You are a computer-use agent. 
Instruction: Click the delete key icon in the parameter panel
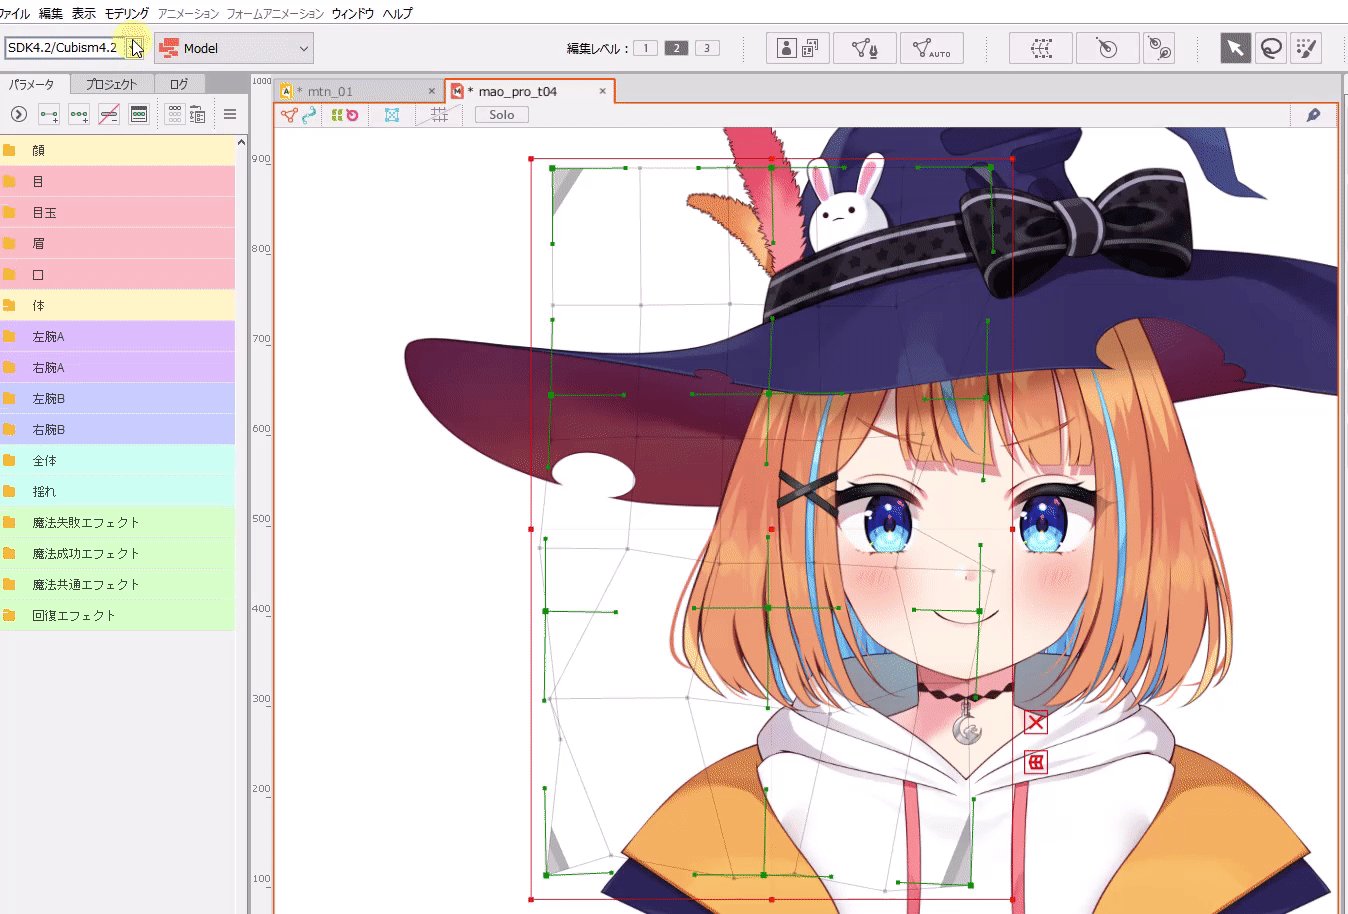point(108,114)
